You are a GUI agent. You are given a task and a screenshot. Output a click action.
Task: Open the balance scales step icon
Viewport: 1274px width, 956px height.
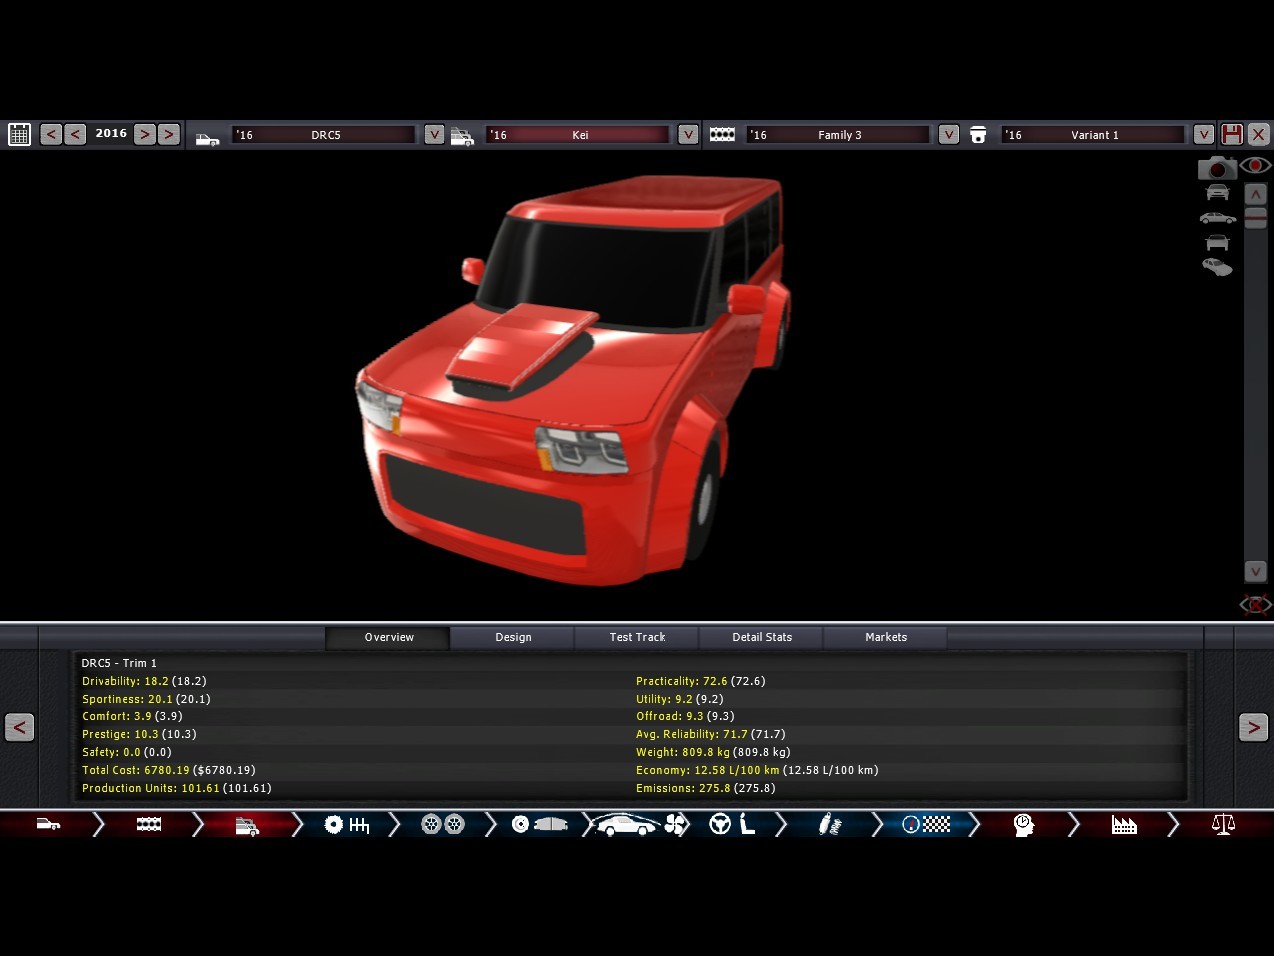1223,825
